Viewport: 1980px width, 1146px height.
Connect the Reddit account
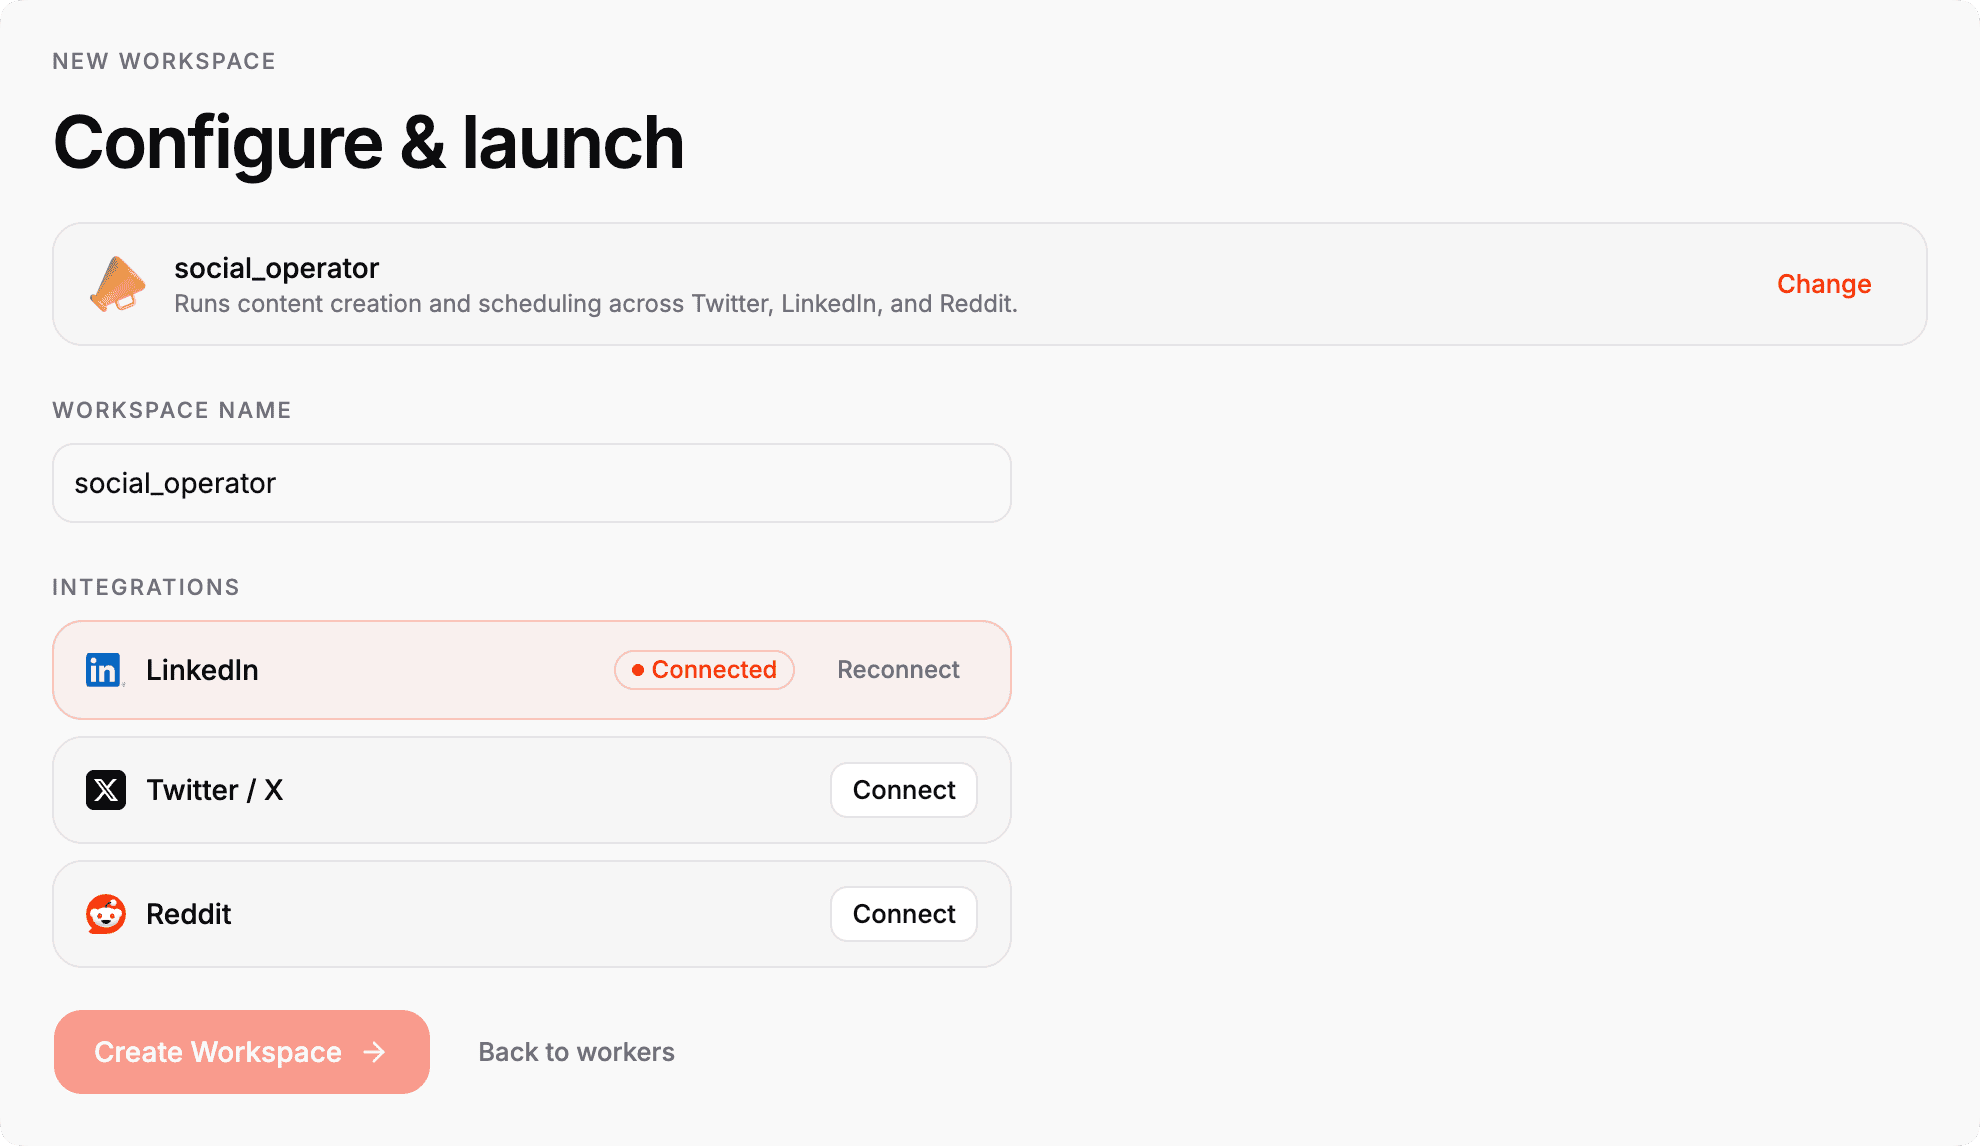point(902,913)
